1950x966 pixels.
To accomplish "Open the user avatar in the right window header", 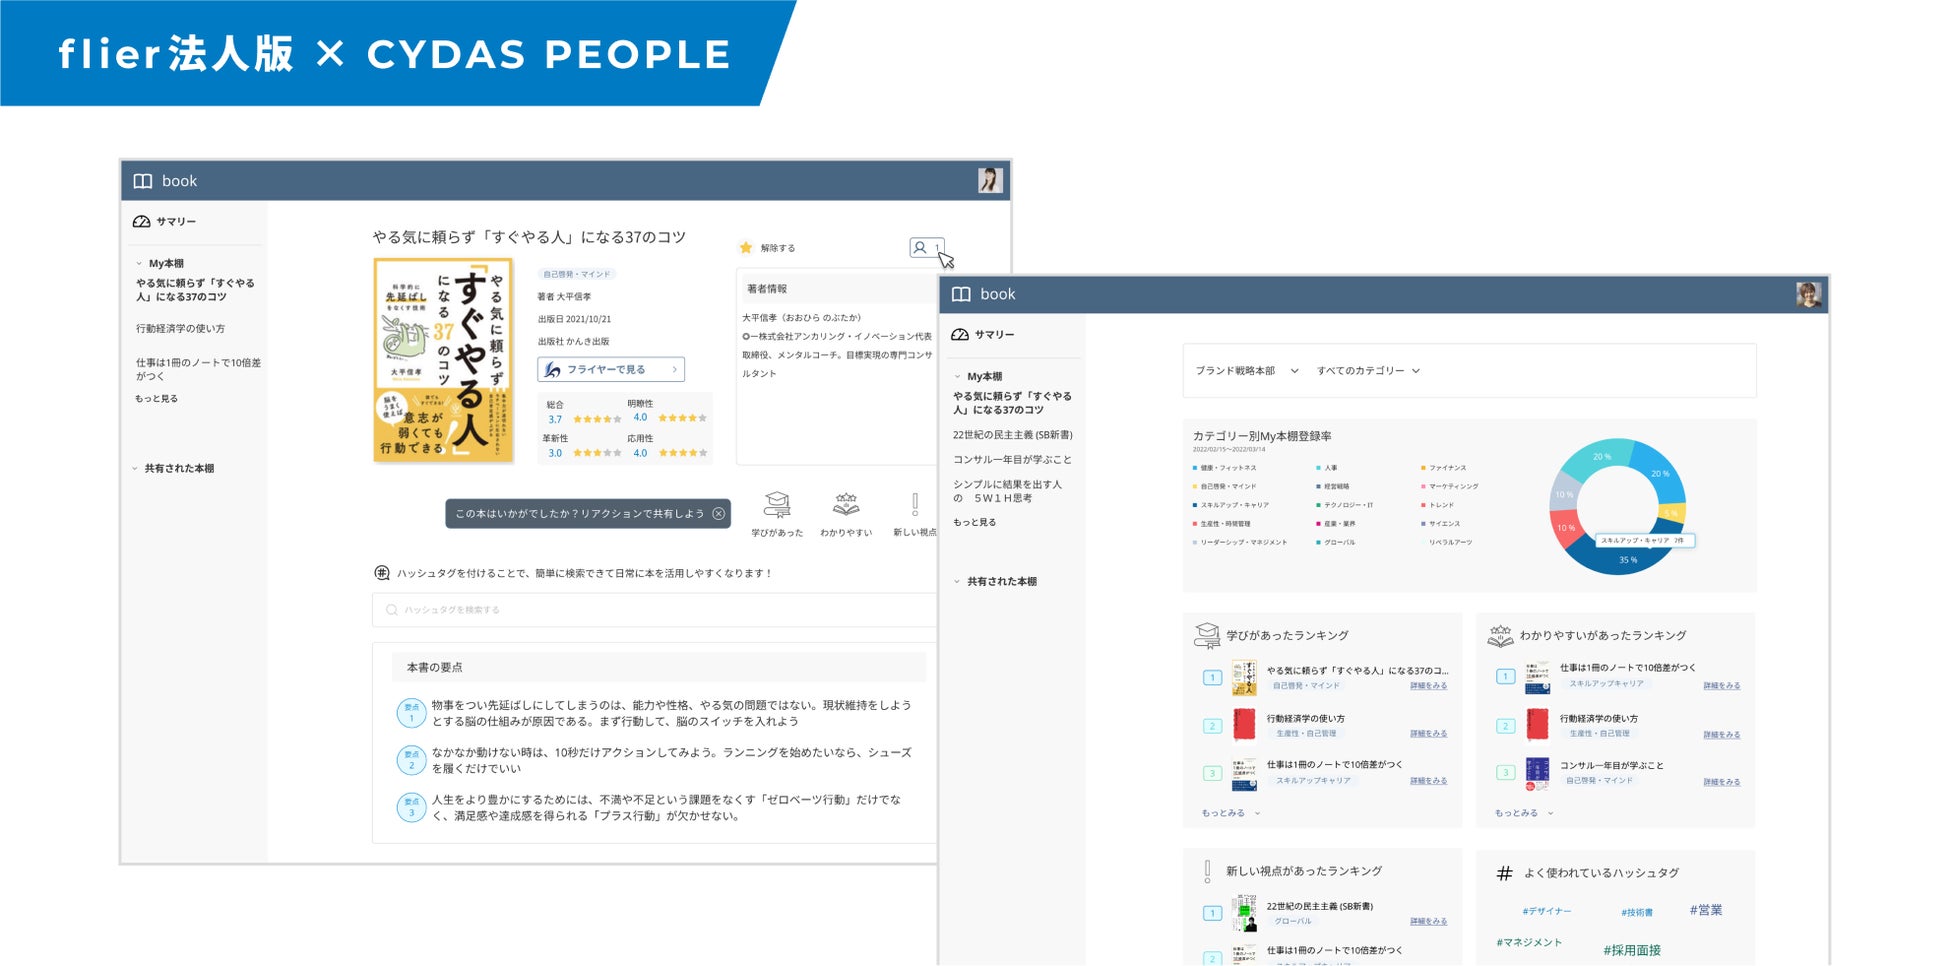I will pyautogui.click(x=1808, y=294).
